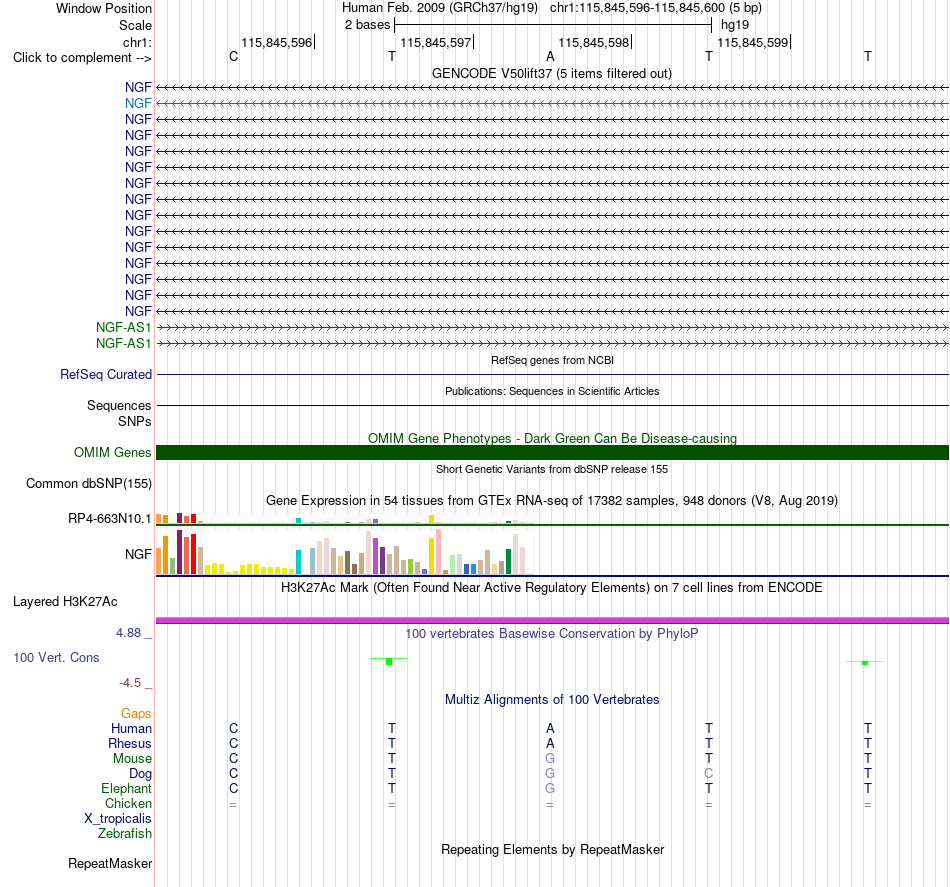Click the Human species label

pos(131,728)
